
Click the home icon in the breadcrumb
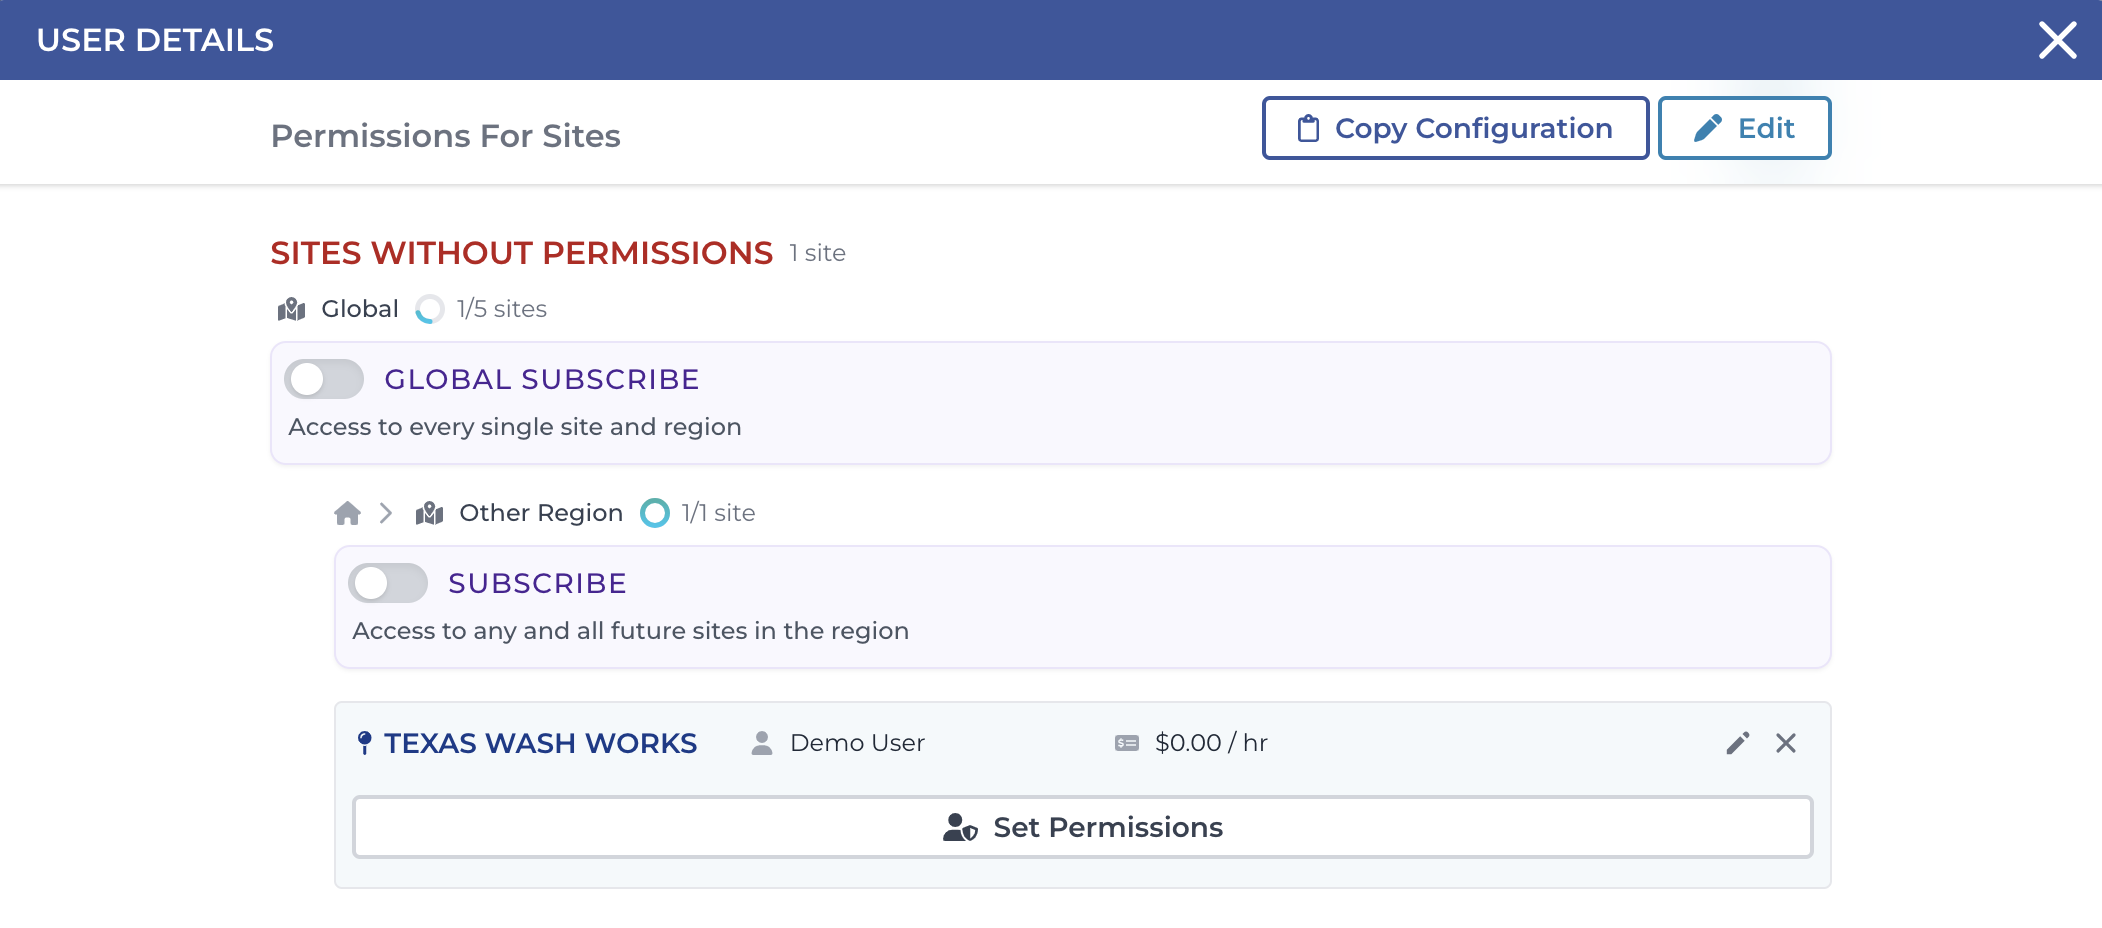[347, 512]
